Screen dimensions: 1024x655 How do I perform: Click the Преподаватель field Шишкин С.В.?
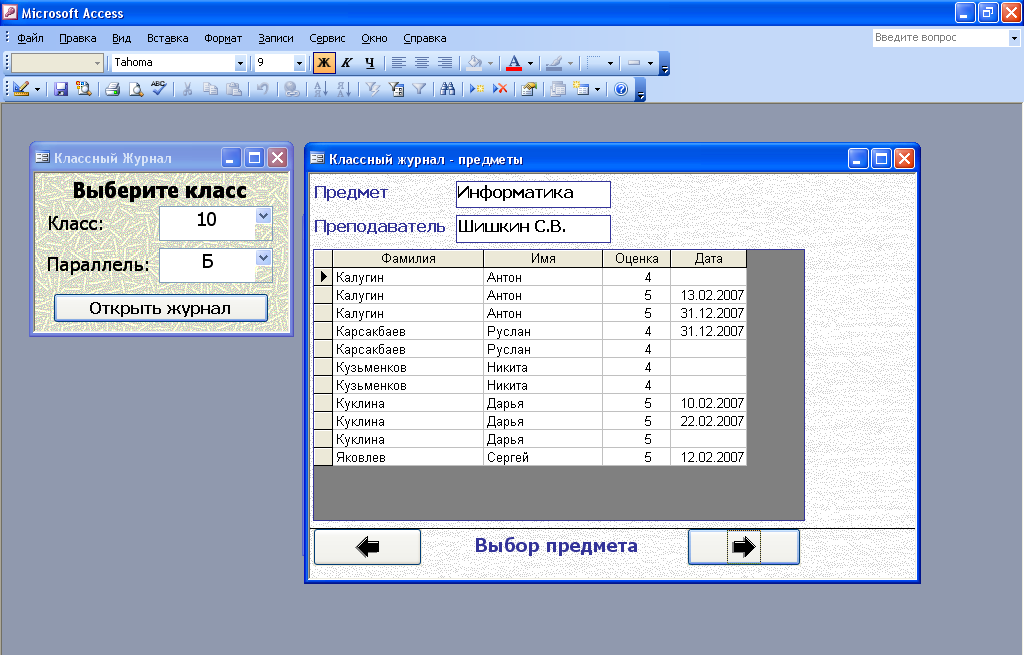pyautogui.click(x=533, y=229)
